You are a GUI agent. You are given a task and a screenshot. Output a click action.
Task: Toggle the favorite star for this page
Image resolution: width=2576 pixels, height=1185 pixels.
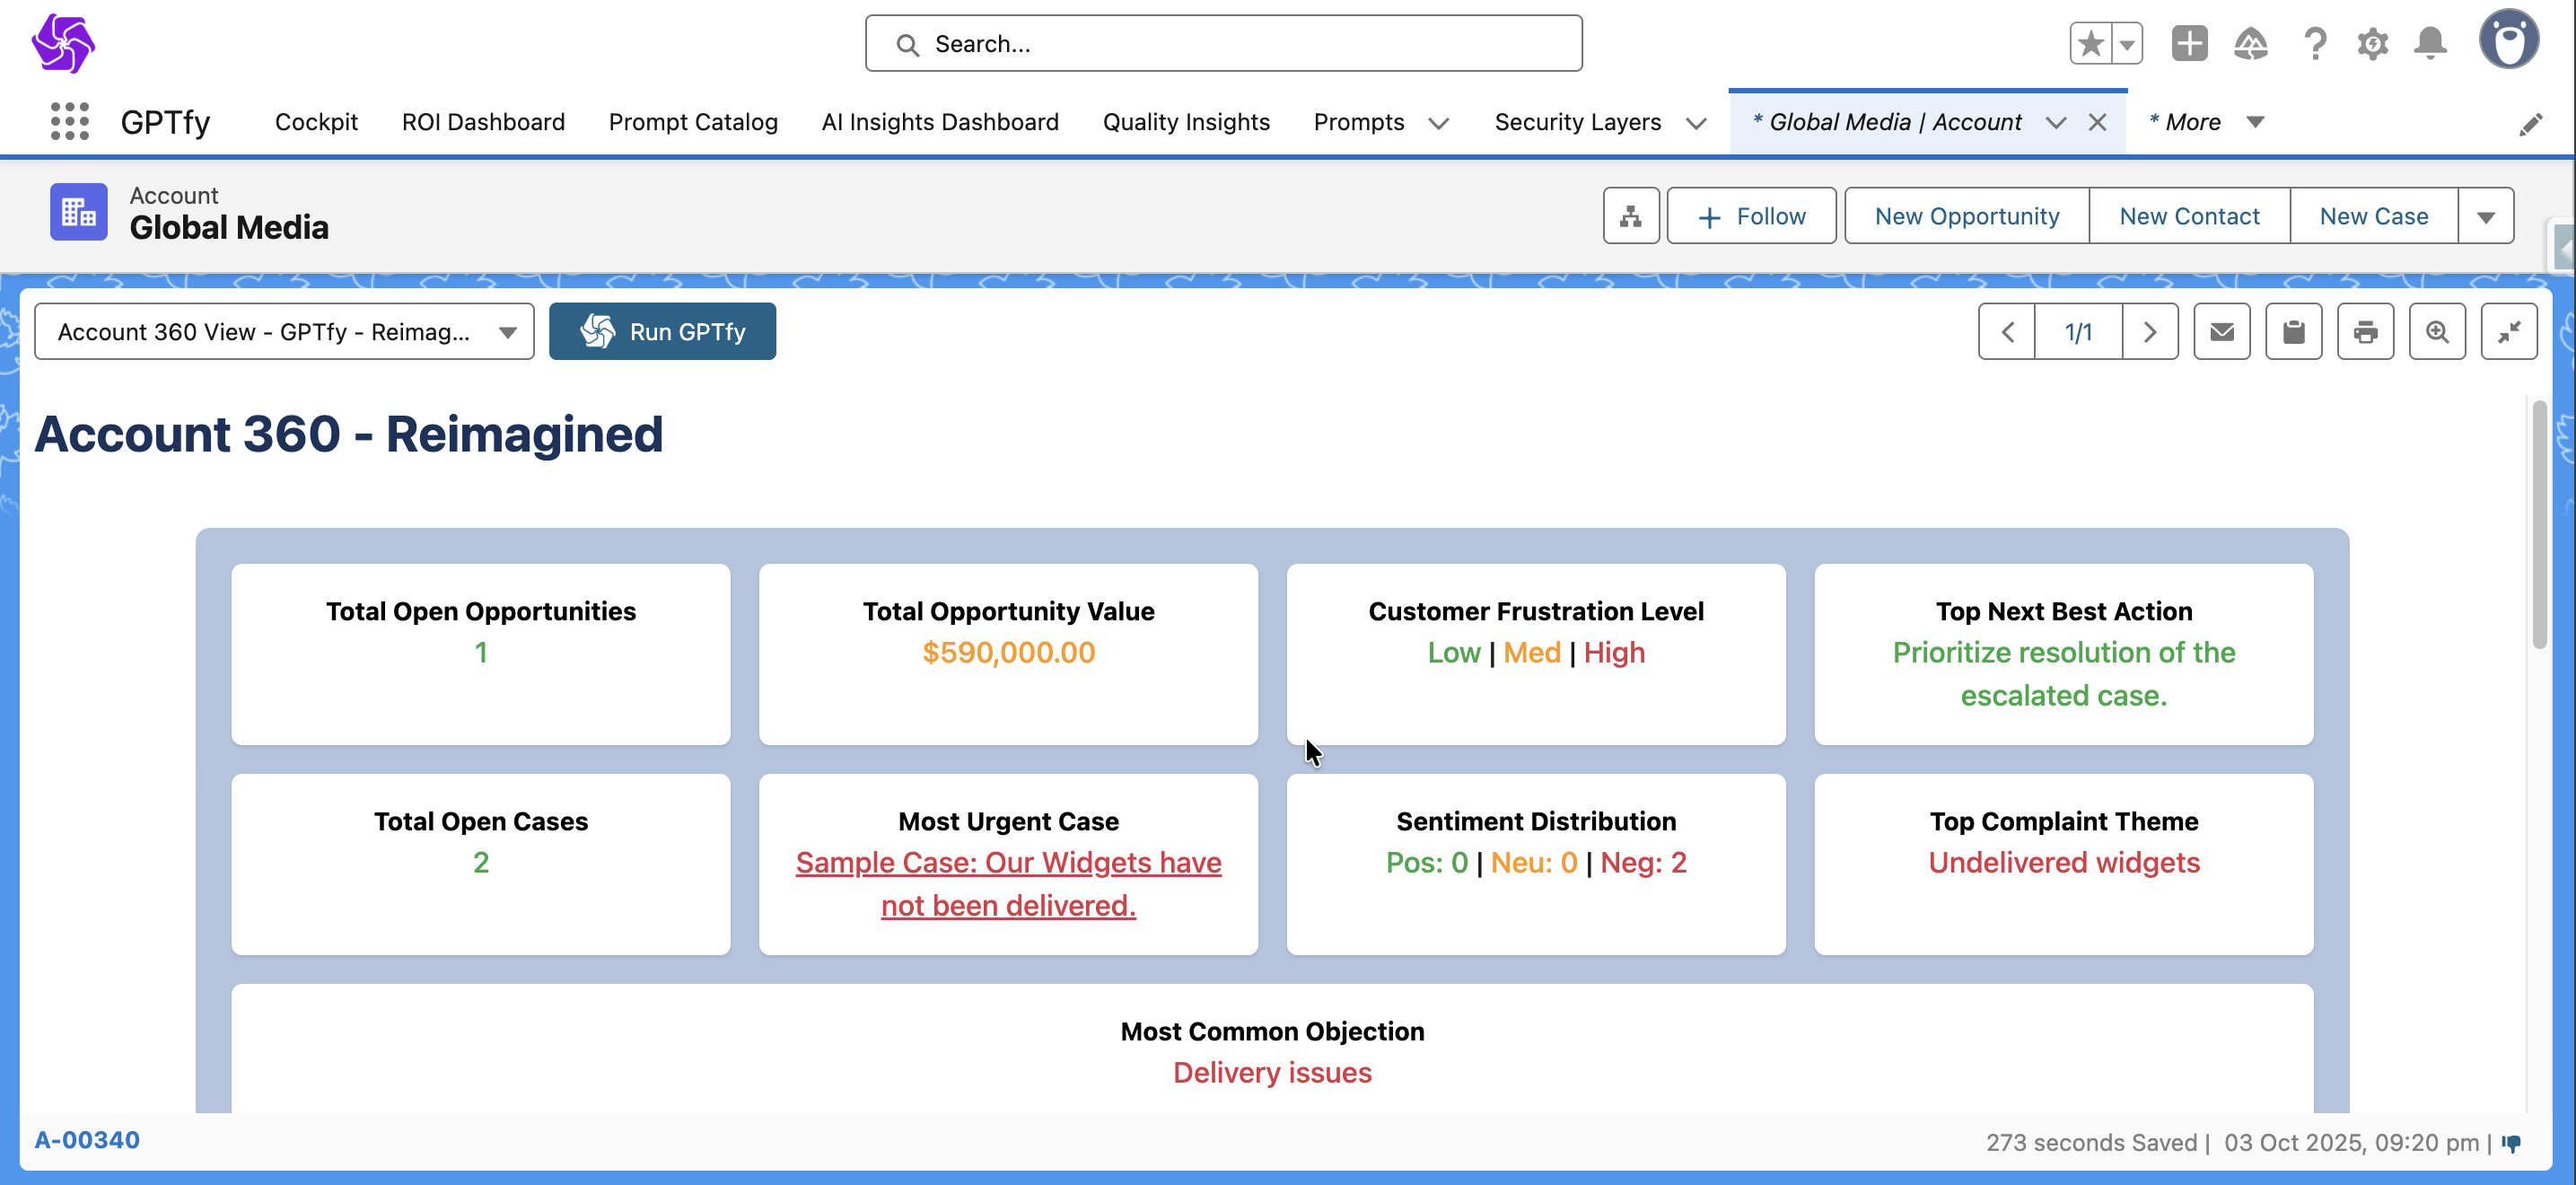pyautogui.click(x=2090, y=44)
